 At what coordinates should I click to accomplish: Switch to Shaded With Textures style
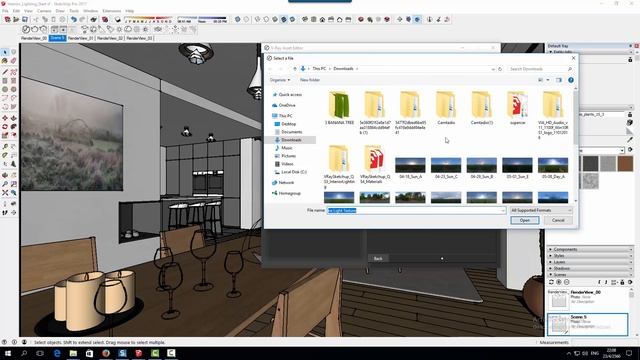pyautogui.click(x=284, y=20)
